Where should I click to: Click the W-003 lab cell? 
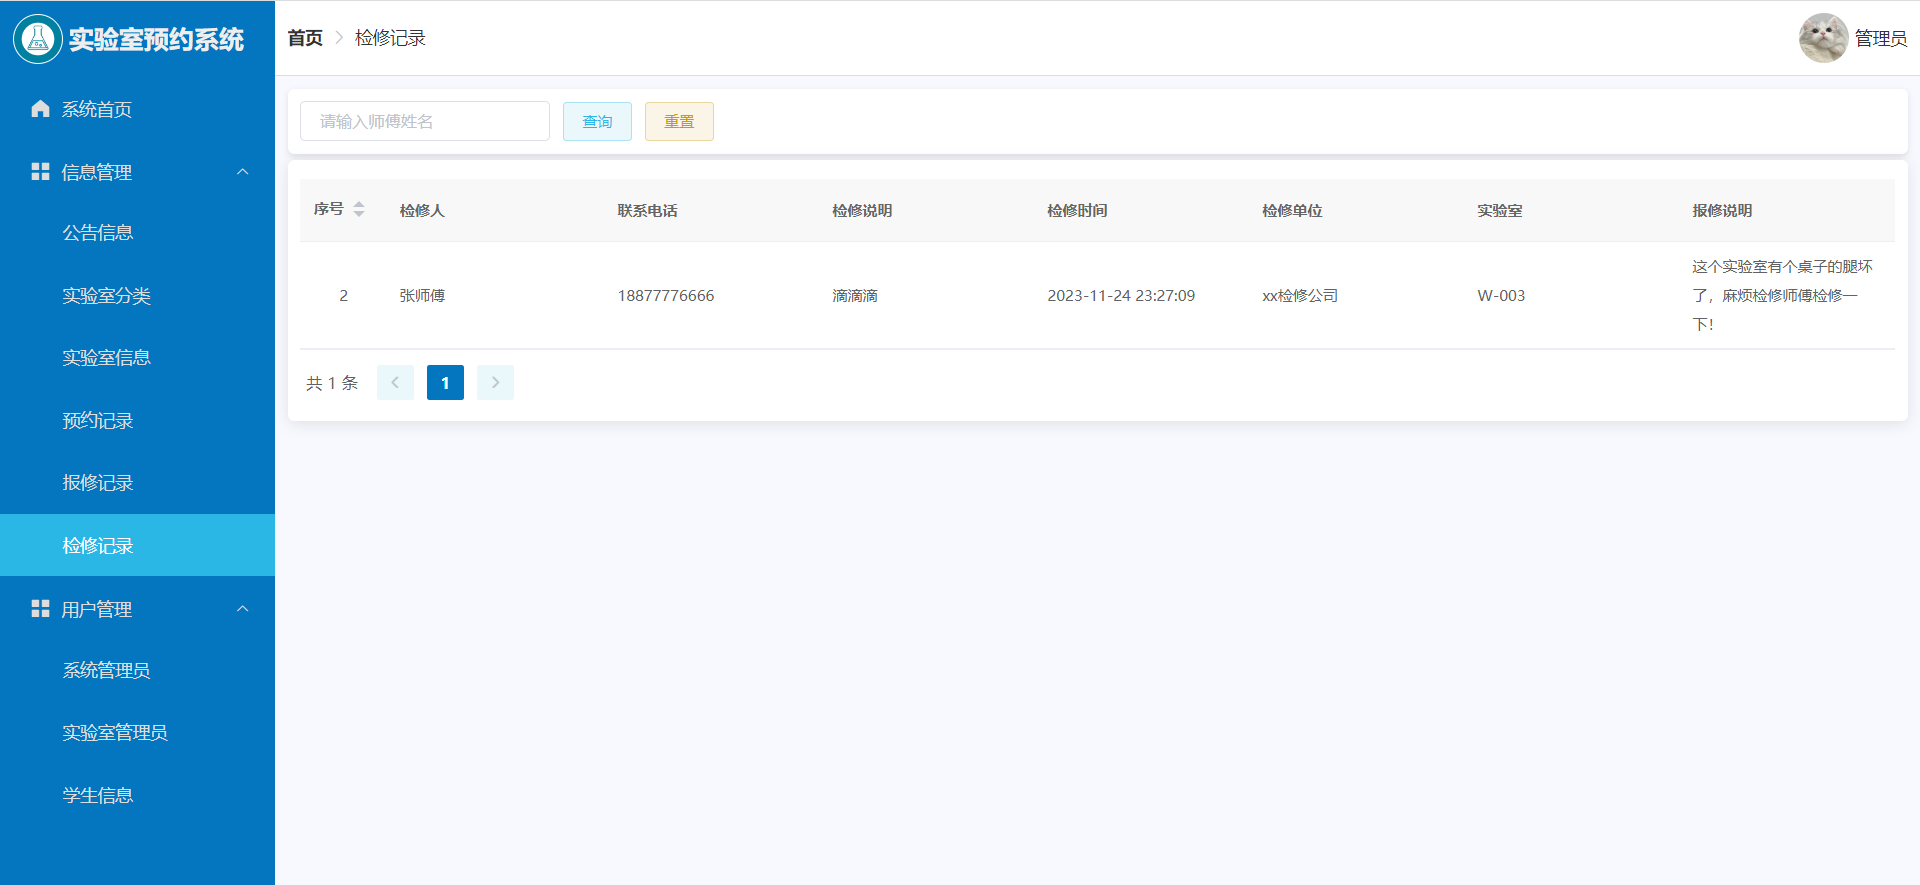pyautogui.click(x=1501, y=295)
